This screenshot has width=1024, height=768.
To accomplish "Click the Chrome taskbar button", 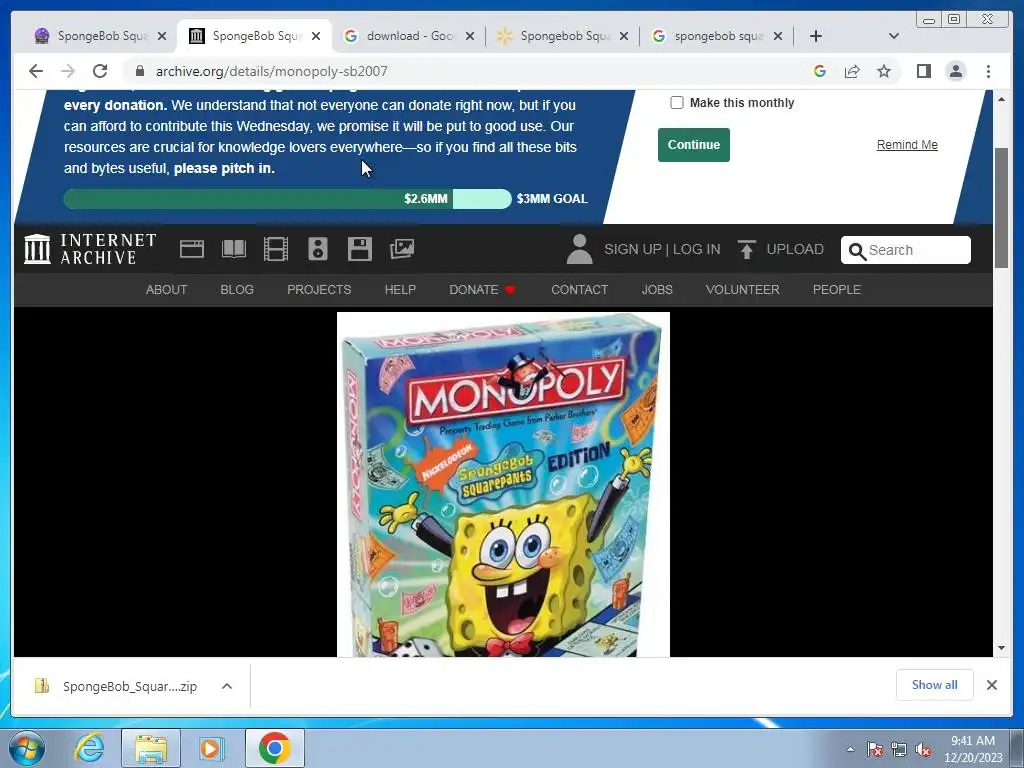I will 275,748.
